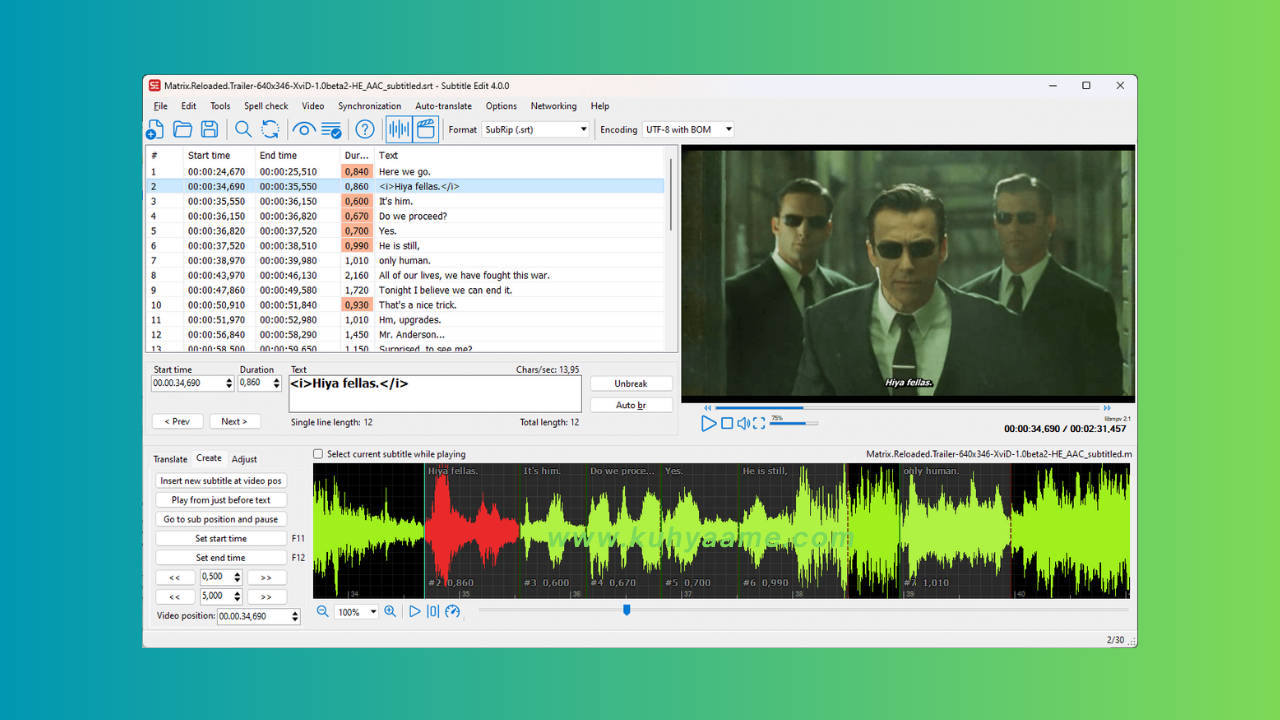Open the Tools menu
Viewport: 1280px width, 720px height.
click(x=220, y=106)
